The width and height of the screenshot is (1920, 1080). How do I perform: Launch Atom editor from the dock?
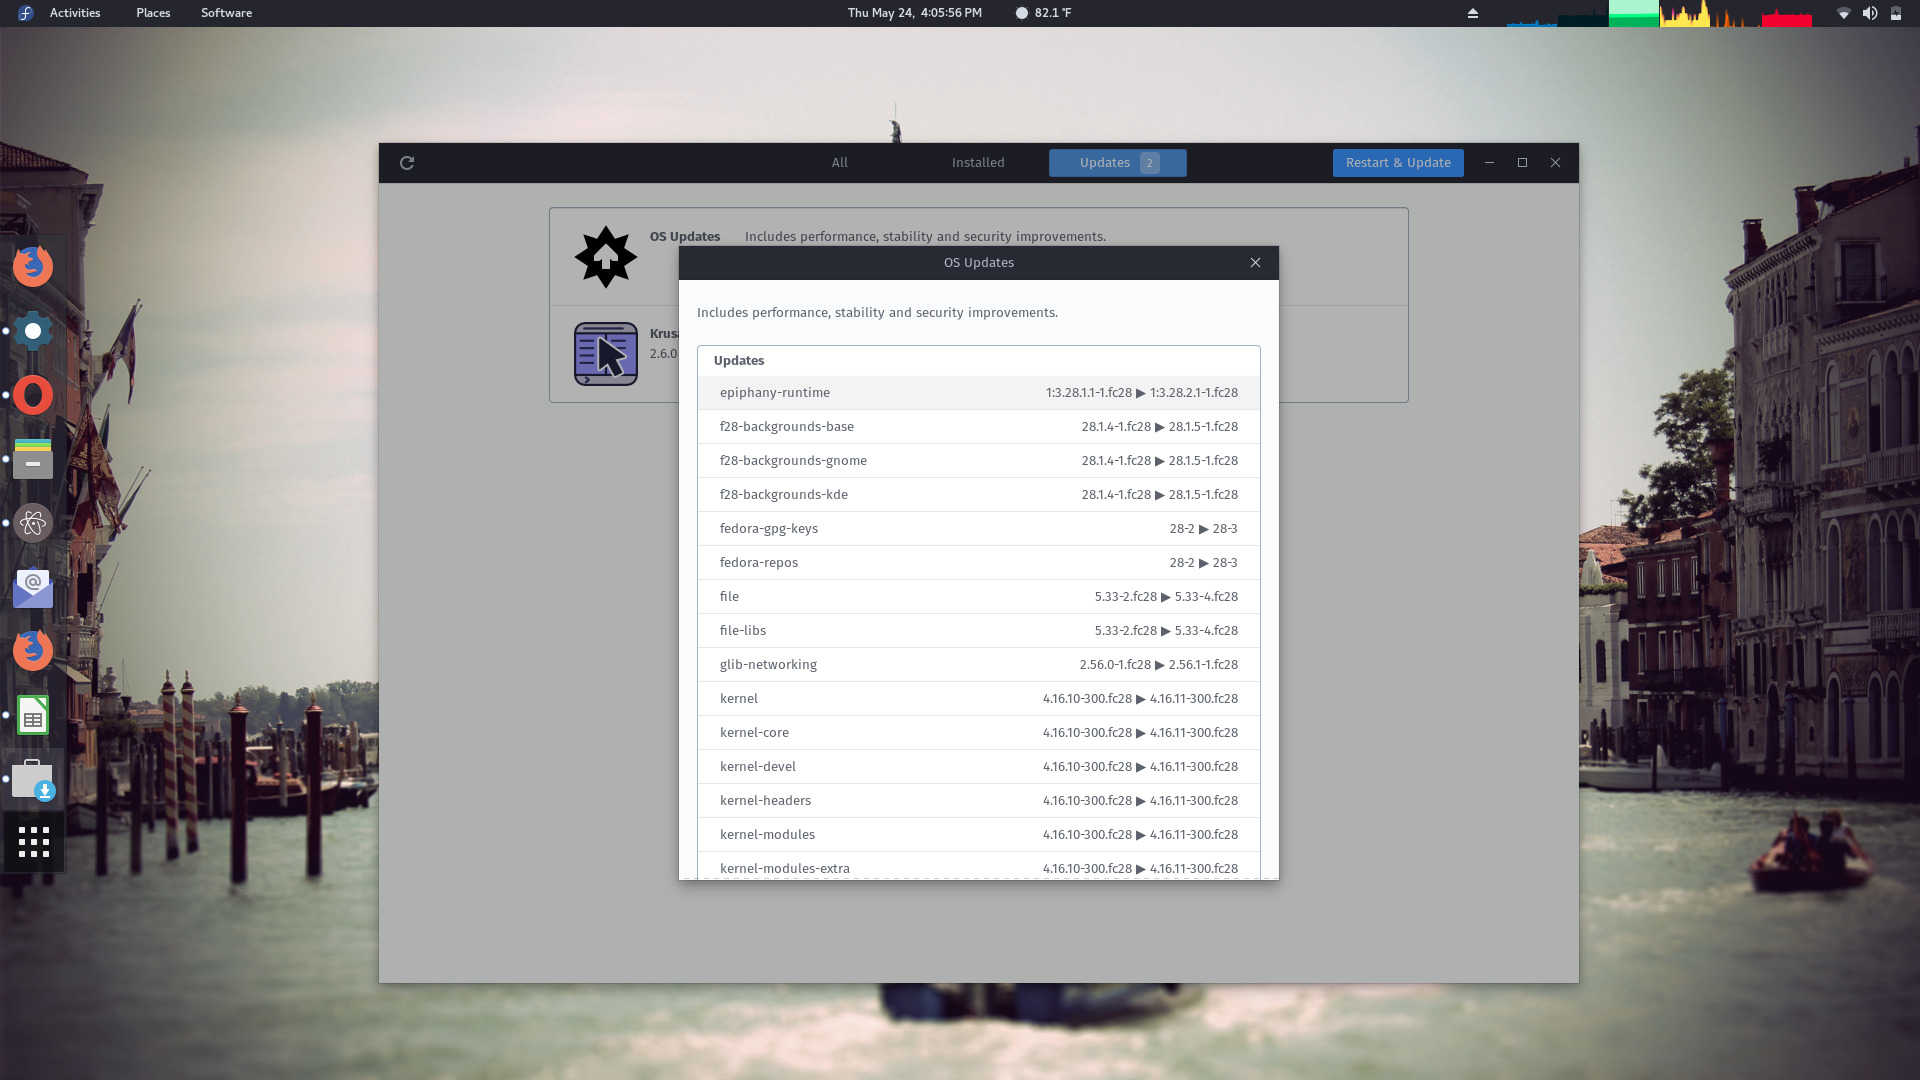click(33, 523)
